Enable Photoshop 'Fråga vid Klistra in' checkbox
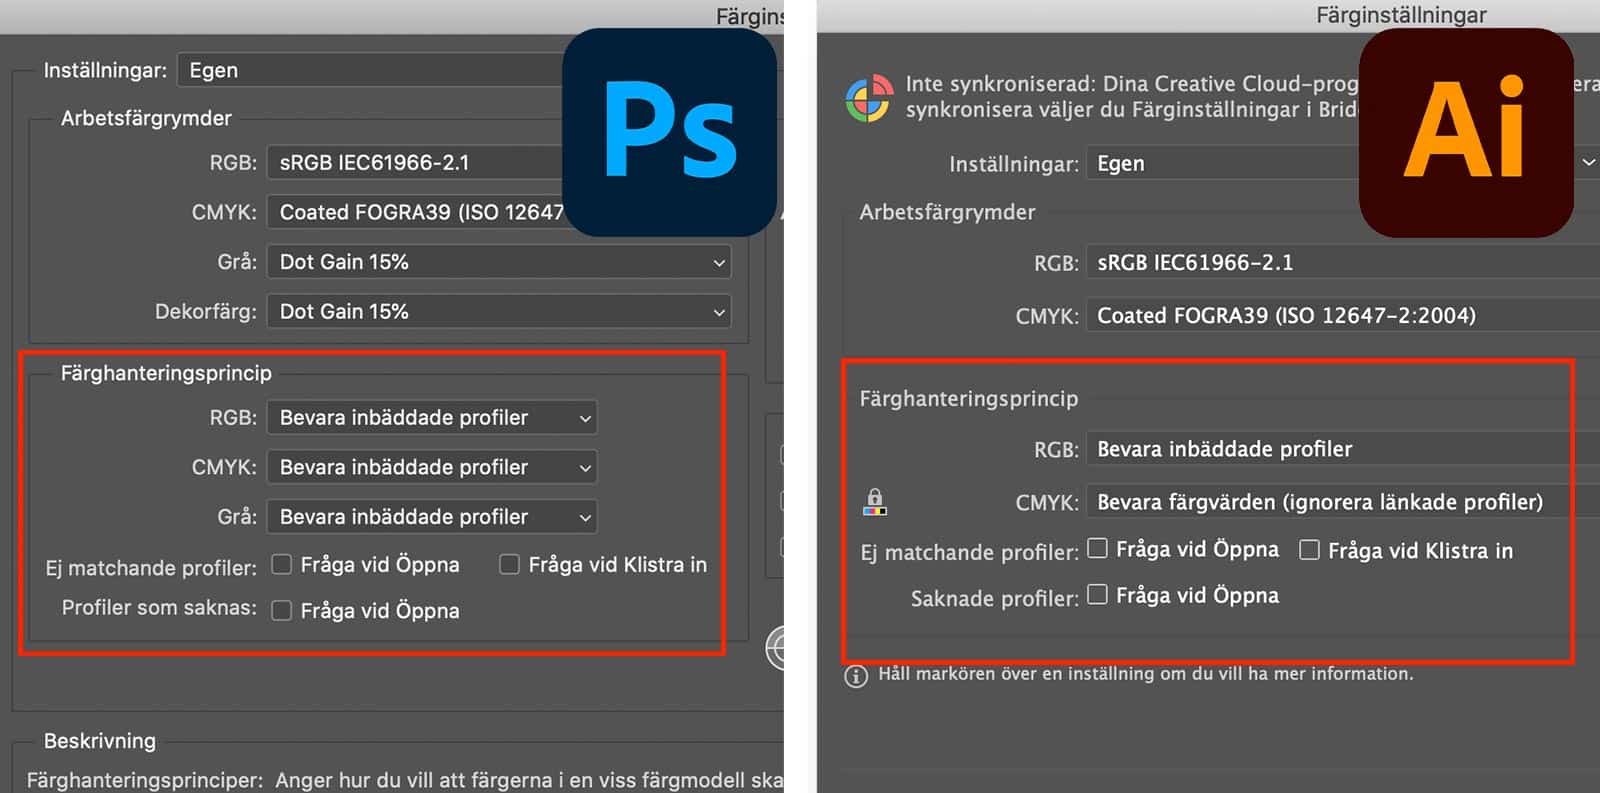The image size is (1600, 793). point(510,565)
